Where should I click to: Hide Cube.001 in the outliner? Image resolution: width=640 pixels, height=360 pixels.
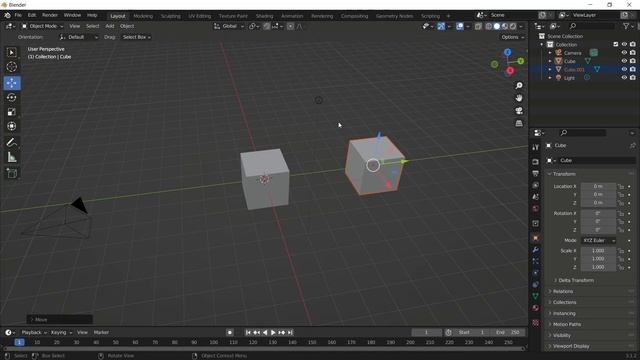coord(624,69)
